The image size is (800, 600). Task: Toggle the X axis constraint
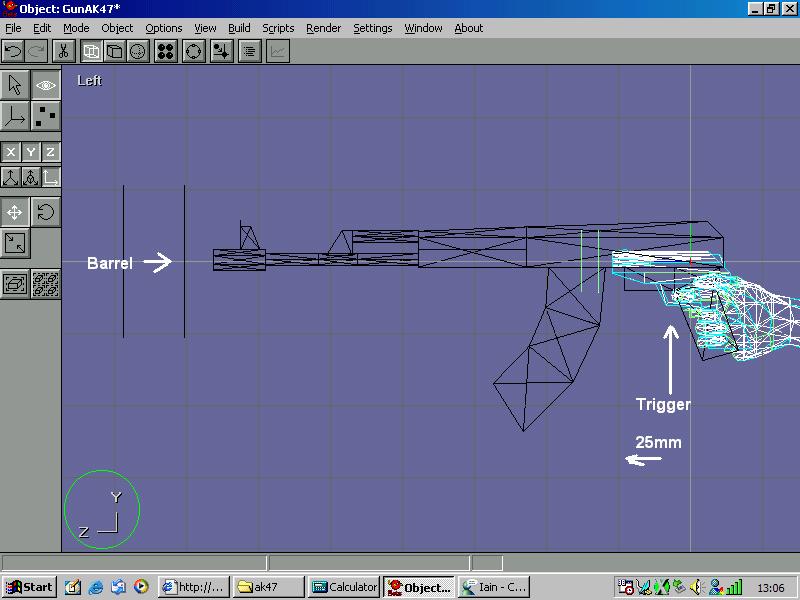click(x=11, y=152)
